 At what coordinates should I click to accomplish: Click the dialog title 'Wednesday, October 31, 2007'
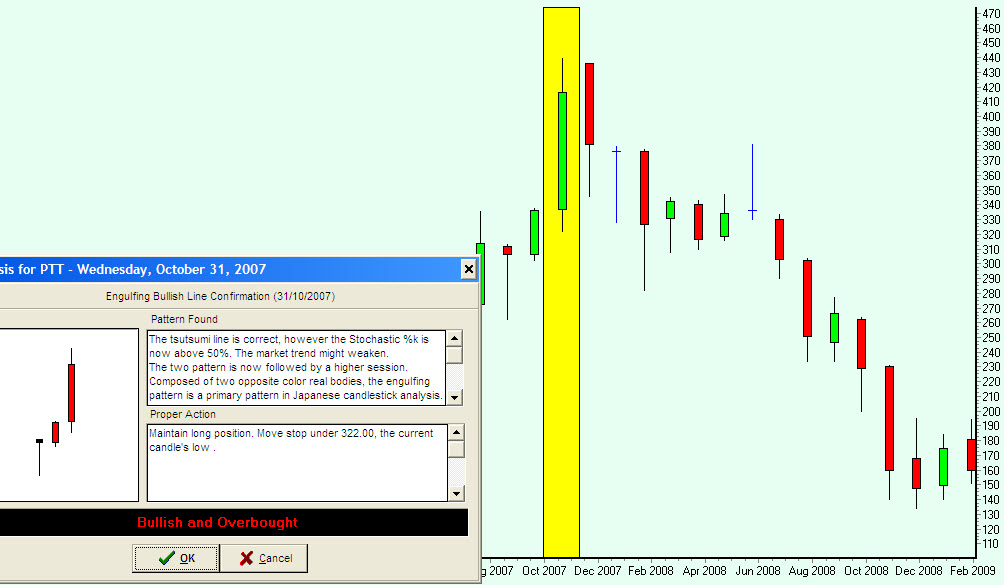(172, 269)
